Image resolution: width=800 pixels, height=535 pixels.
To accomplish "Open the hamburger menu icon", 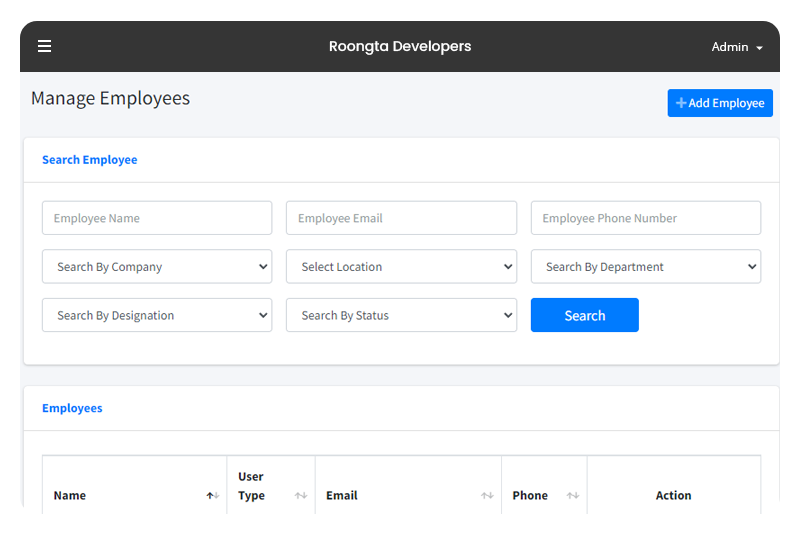I will [x=44, y=46].
